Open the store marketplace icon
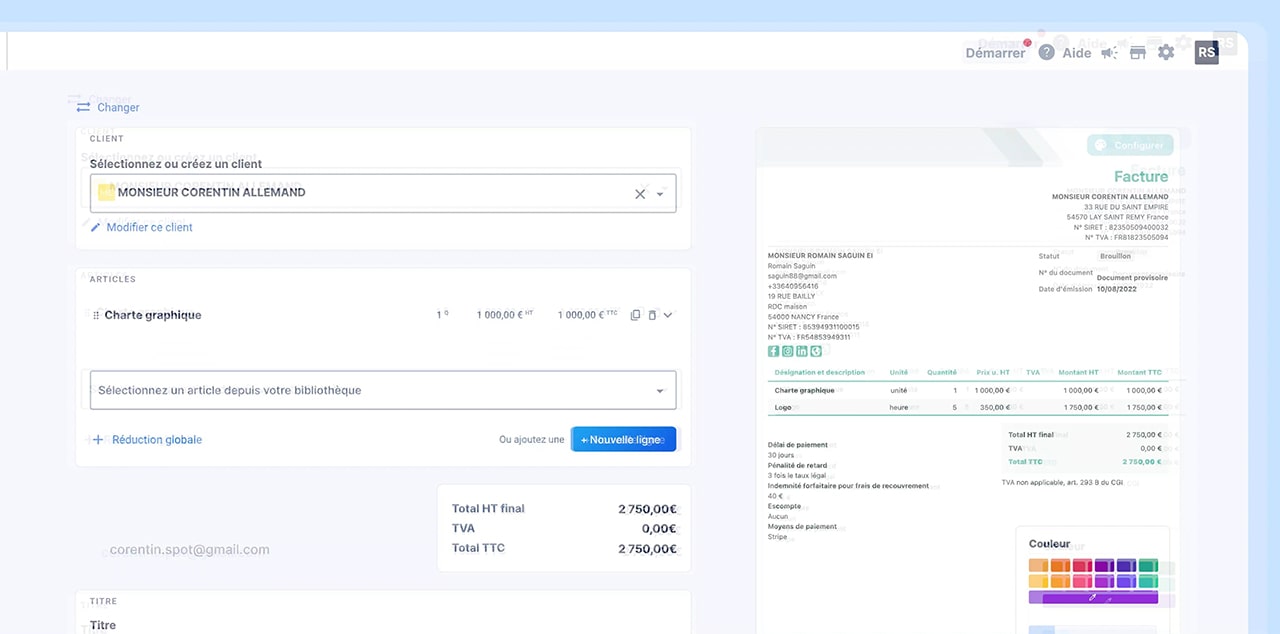This screenshot has width=1280, height=634. 1137,53
